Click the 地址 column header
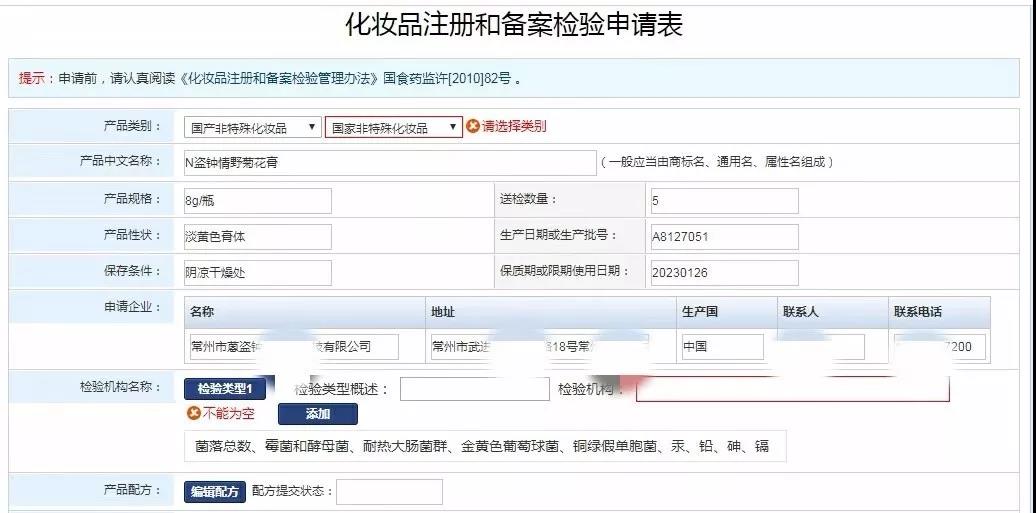Viewport: 1036px width, 513px height. tap(443, 312)
